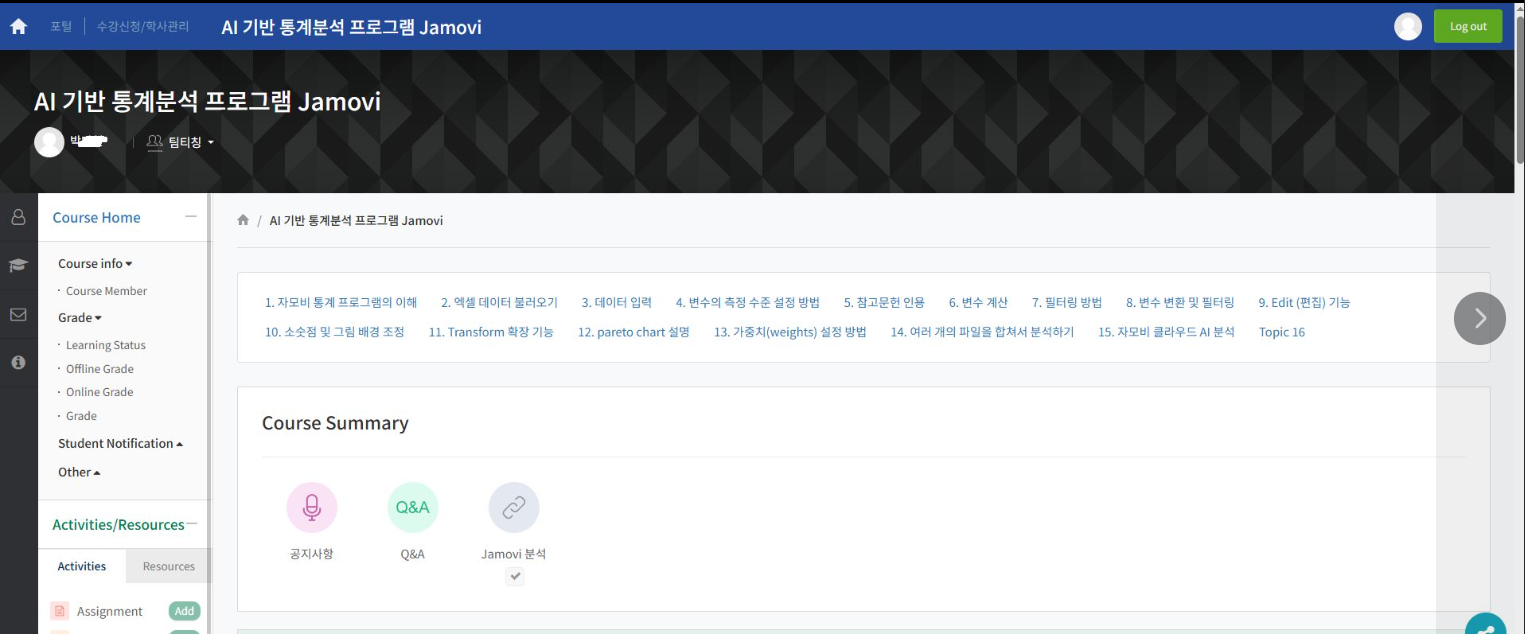Click the breadcrumb course name link
1525x634 pixels.
coord(356,220)
